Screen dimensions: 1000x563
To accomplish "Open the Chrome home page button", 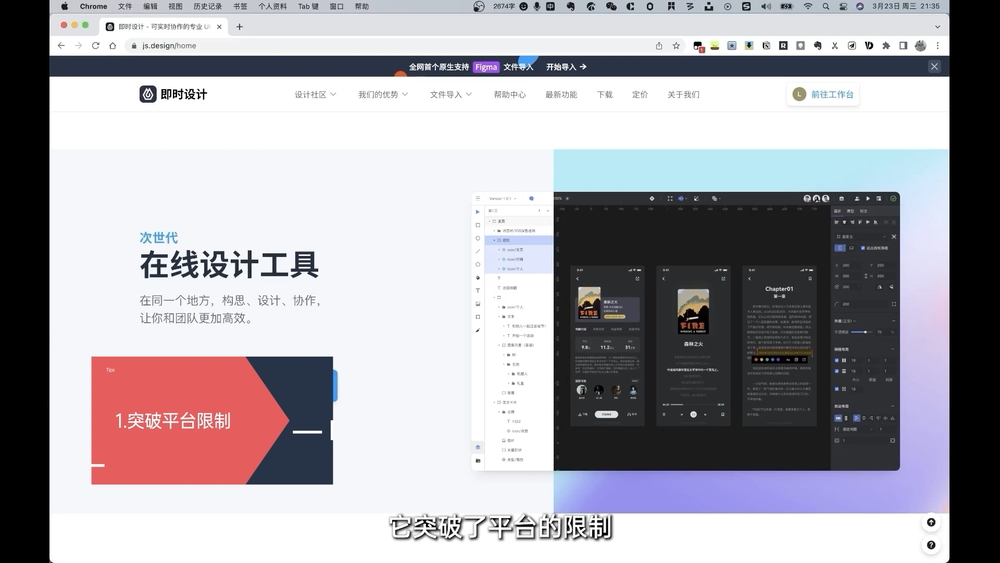I will point(113,46).
